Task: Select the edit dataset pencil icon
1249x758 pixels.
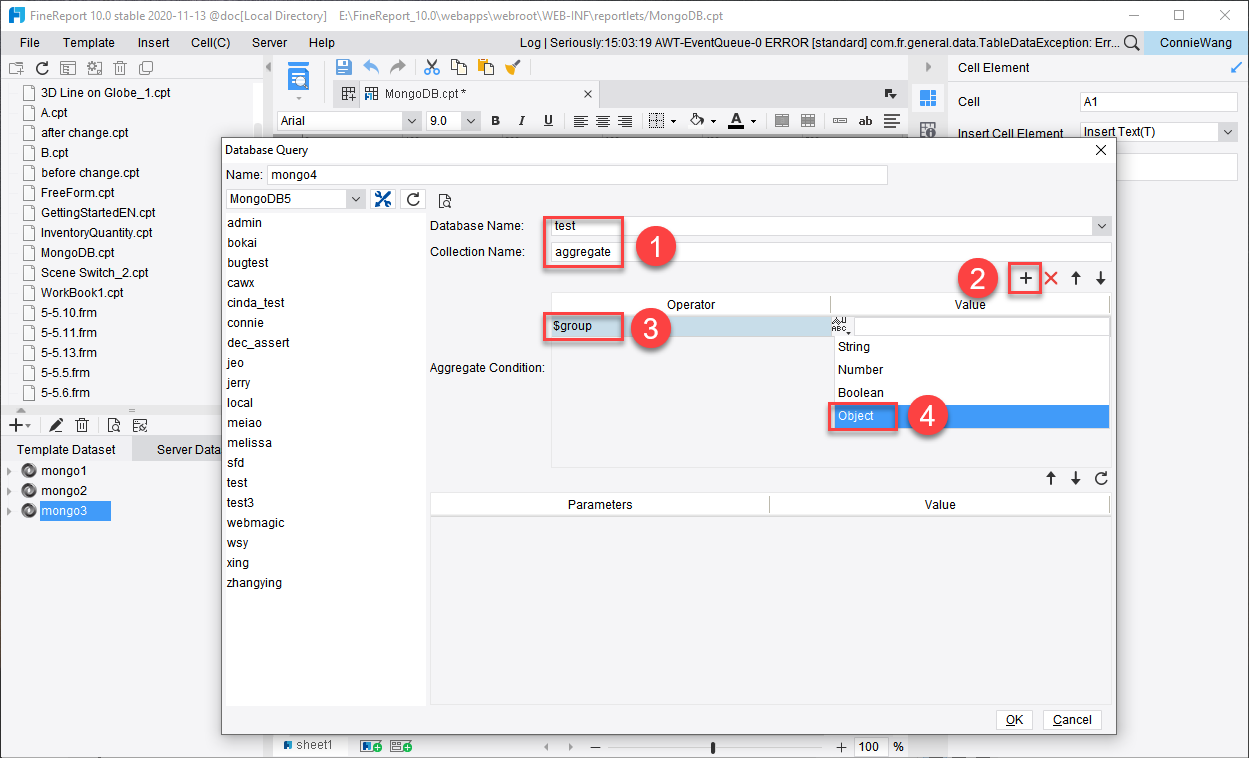Action: point(55,424)
